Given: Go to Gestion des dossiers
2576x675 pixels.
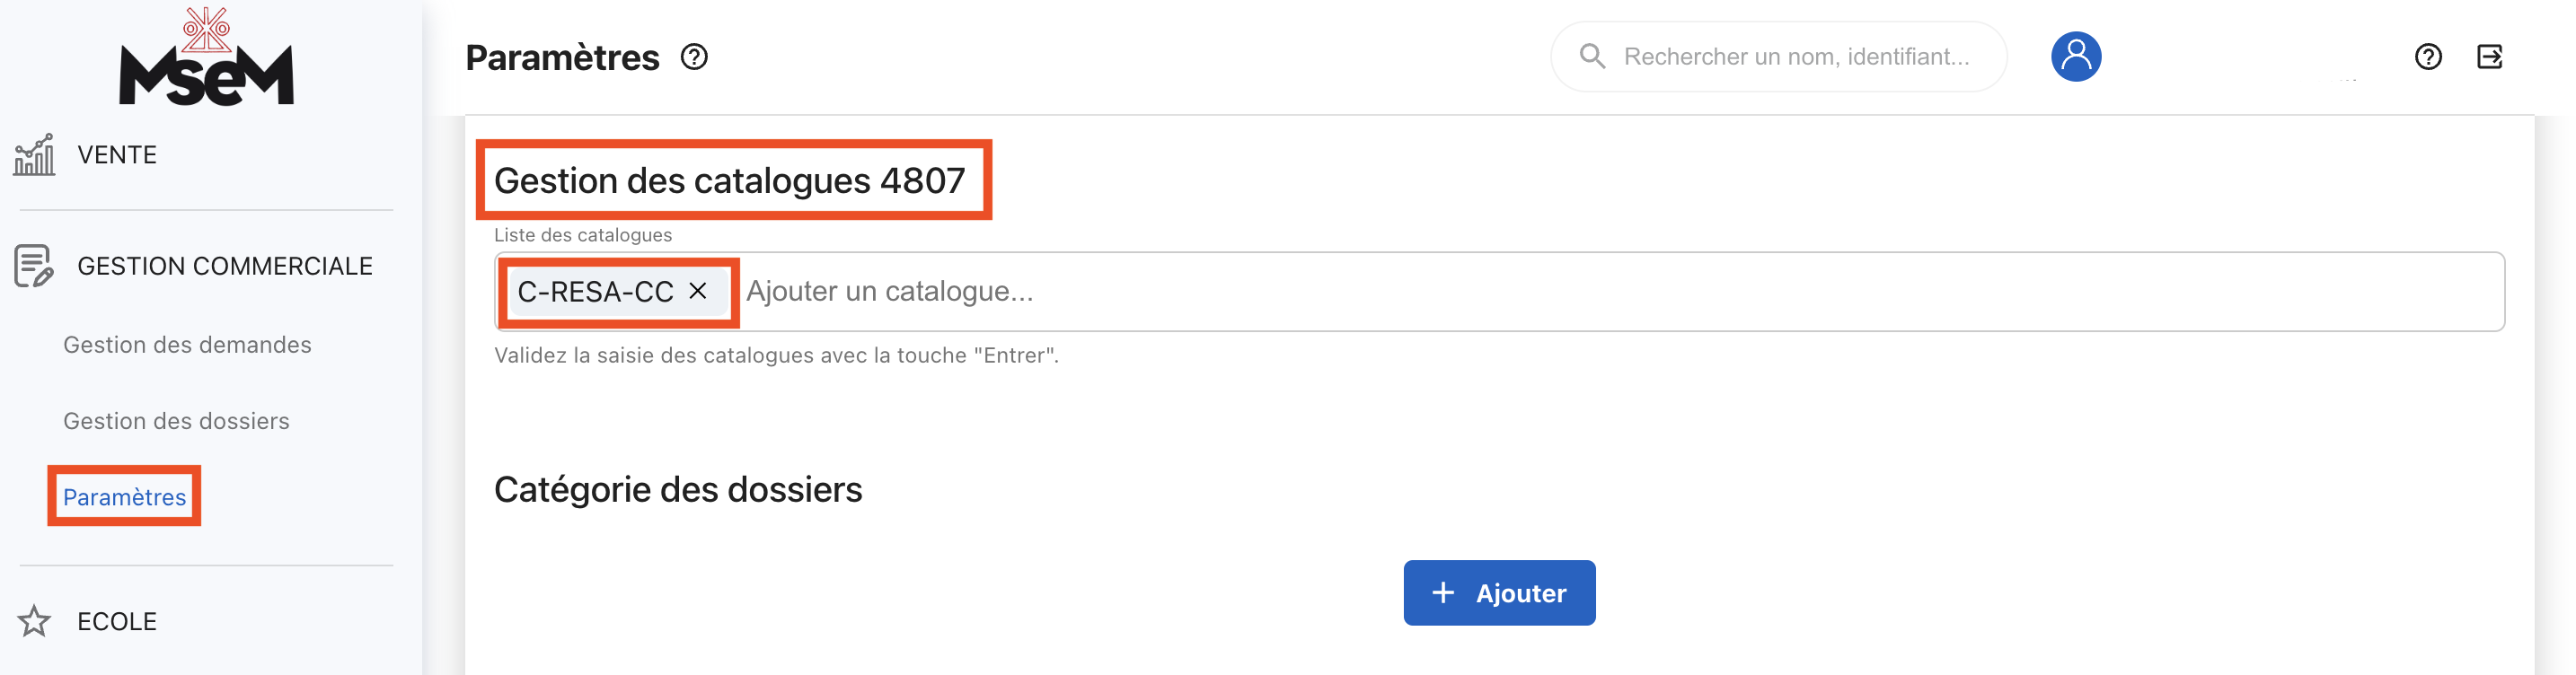Looking at the screenshot, I should click(176, 421).
